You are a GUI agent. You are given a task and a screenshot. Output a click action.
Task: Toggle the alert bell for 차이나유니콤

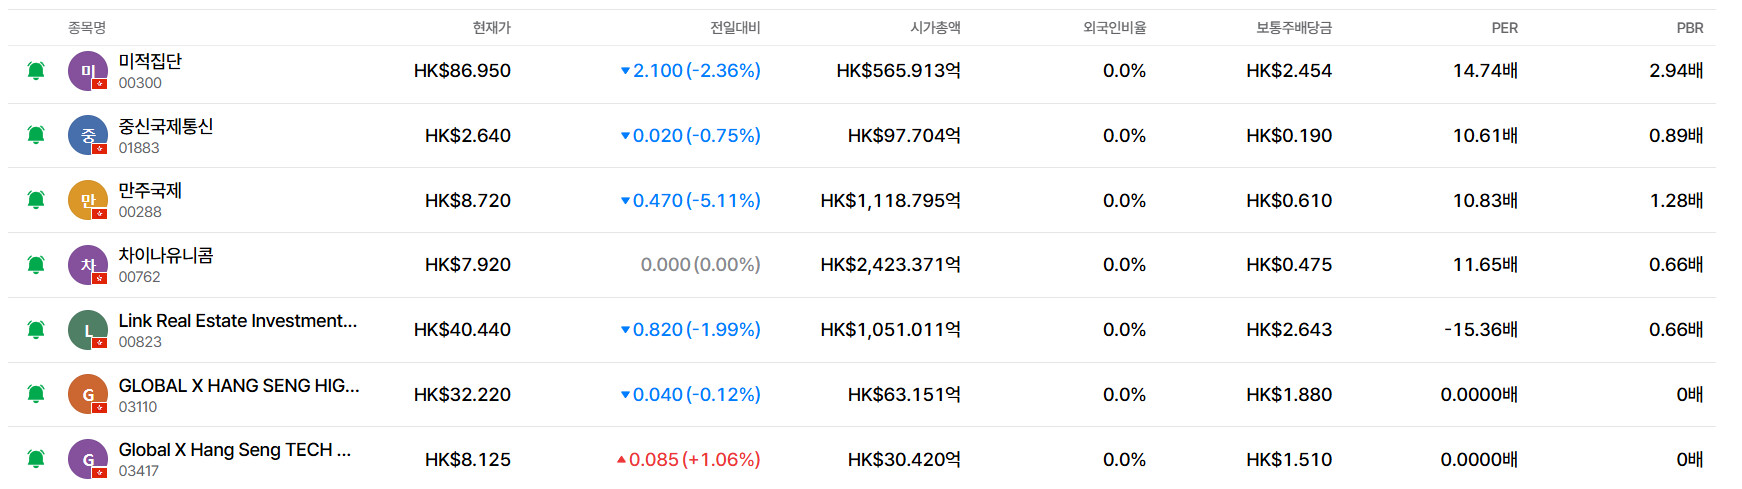pyautogui.click(x=36, y=265)
